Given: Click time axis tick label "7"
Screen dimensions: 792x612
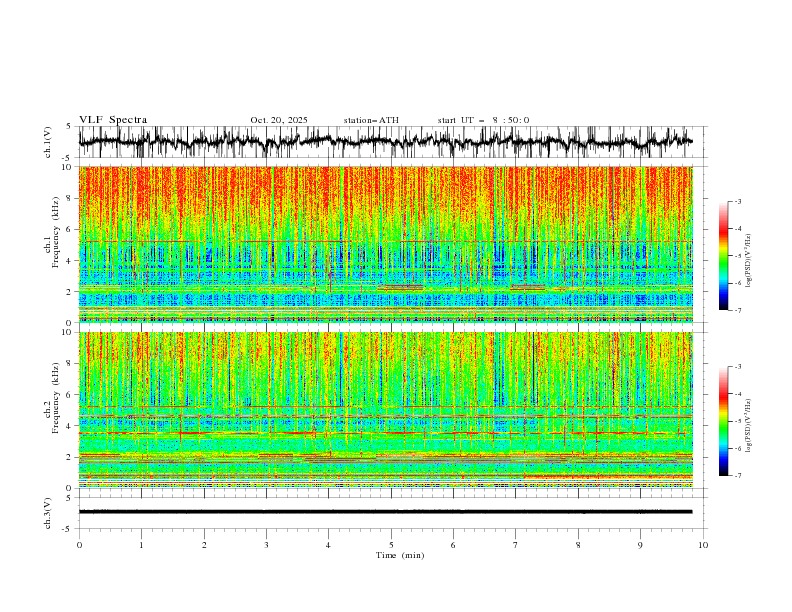Looking at the screenshot, I should click(x=516, y=545).
